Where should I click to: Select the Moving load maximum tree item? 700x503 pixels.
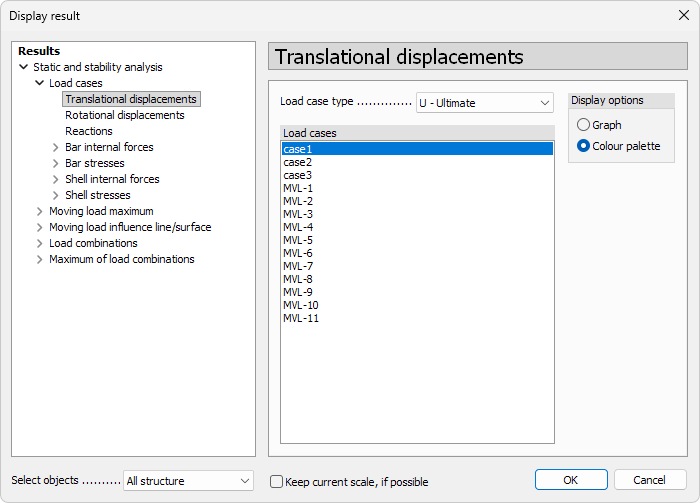(x=101, y=212)
